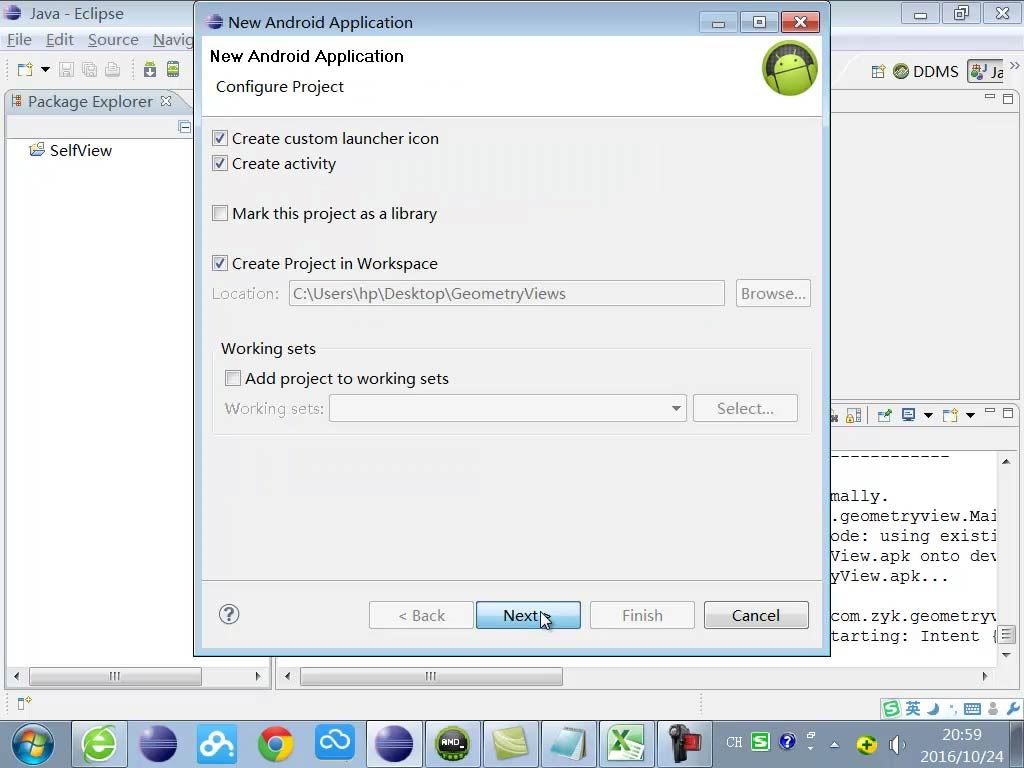Open the Working sets combo box
The image size is (1024, 768).
tap(507, 408)
